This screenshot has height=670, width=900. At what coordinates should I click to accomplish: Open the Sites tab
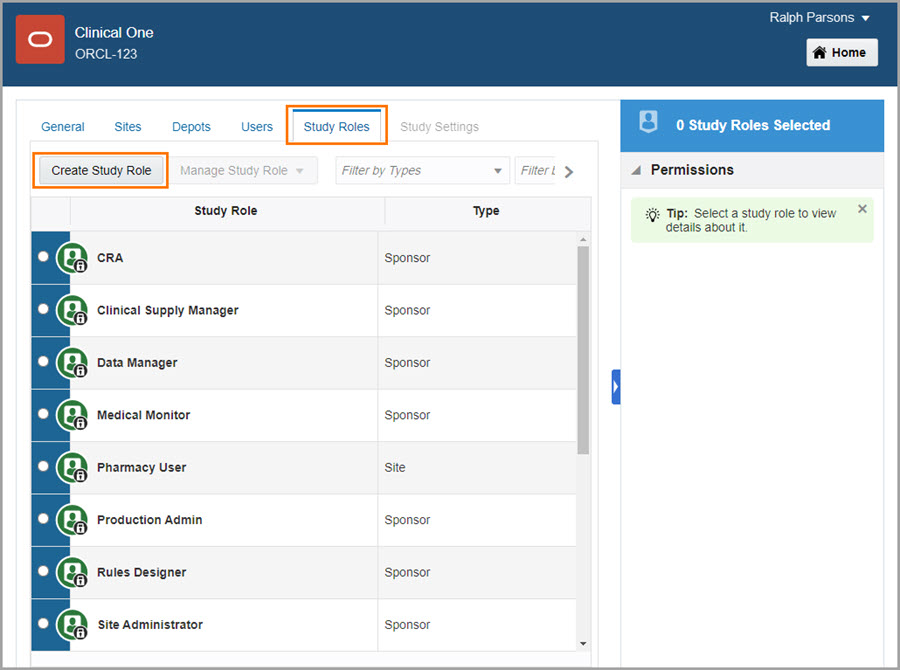point(128,127)
